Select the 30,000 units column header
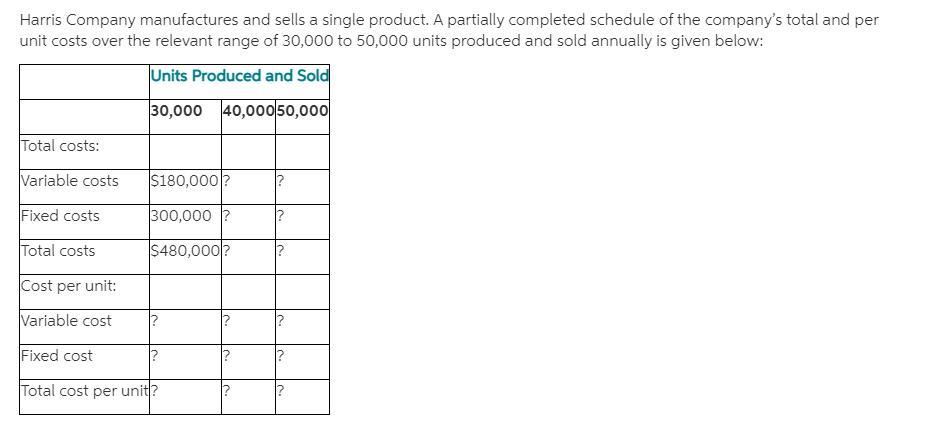 click(x=176, y=111)
